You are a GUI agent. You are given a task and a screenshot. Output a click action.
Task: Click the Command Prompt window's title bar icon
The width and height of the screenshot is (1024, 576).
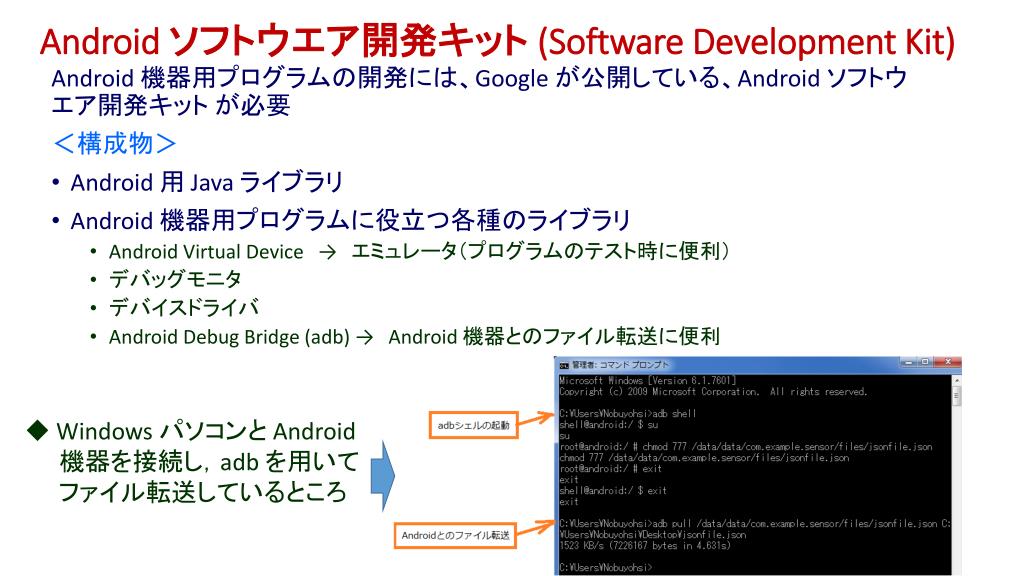point(564,365)
